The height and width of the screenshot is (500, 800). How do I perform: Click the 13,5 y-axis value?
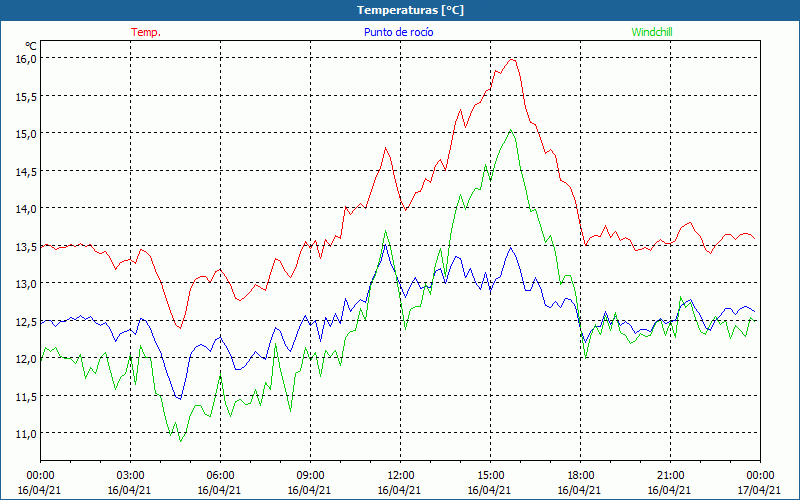tap(26, 246)
